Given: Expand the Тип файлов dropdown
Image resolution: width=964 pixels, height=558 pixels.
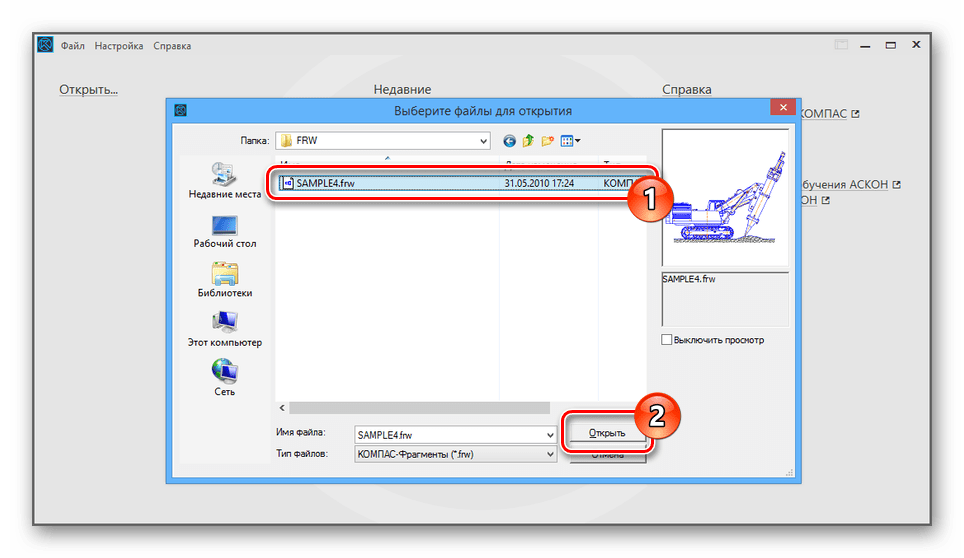Looking at the screenshot, I should coord(549,454).
